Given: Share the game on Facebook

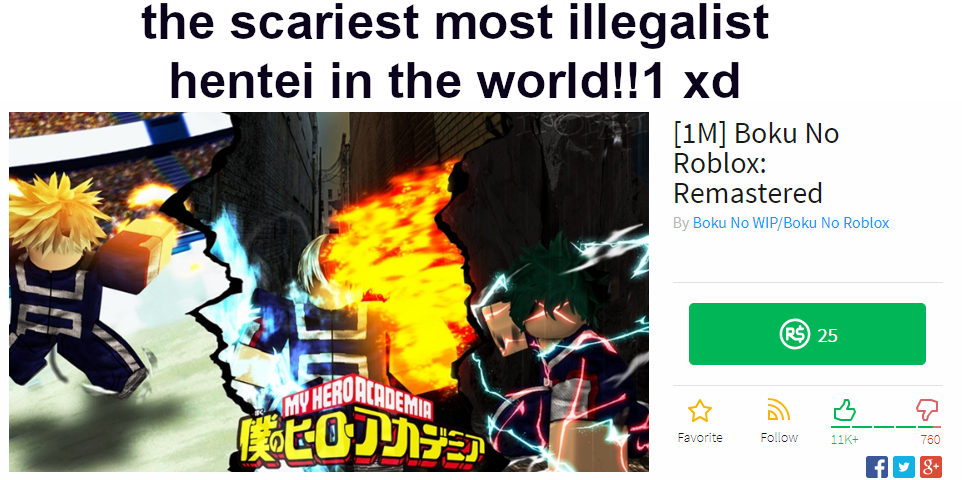Looking at the screenshot, I should 877,467.
